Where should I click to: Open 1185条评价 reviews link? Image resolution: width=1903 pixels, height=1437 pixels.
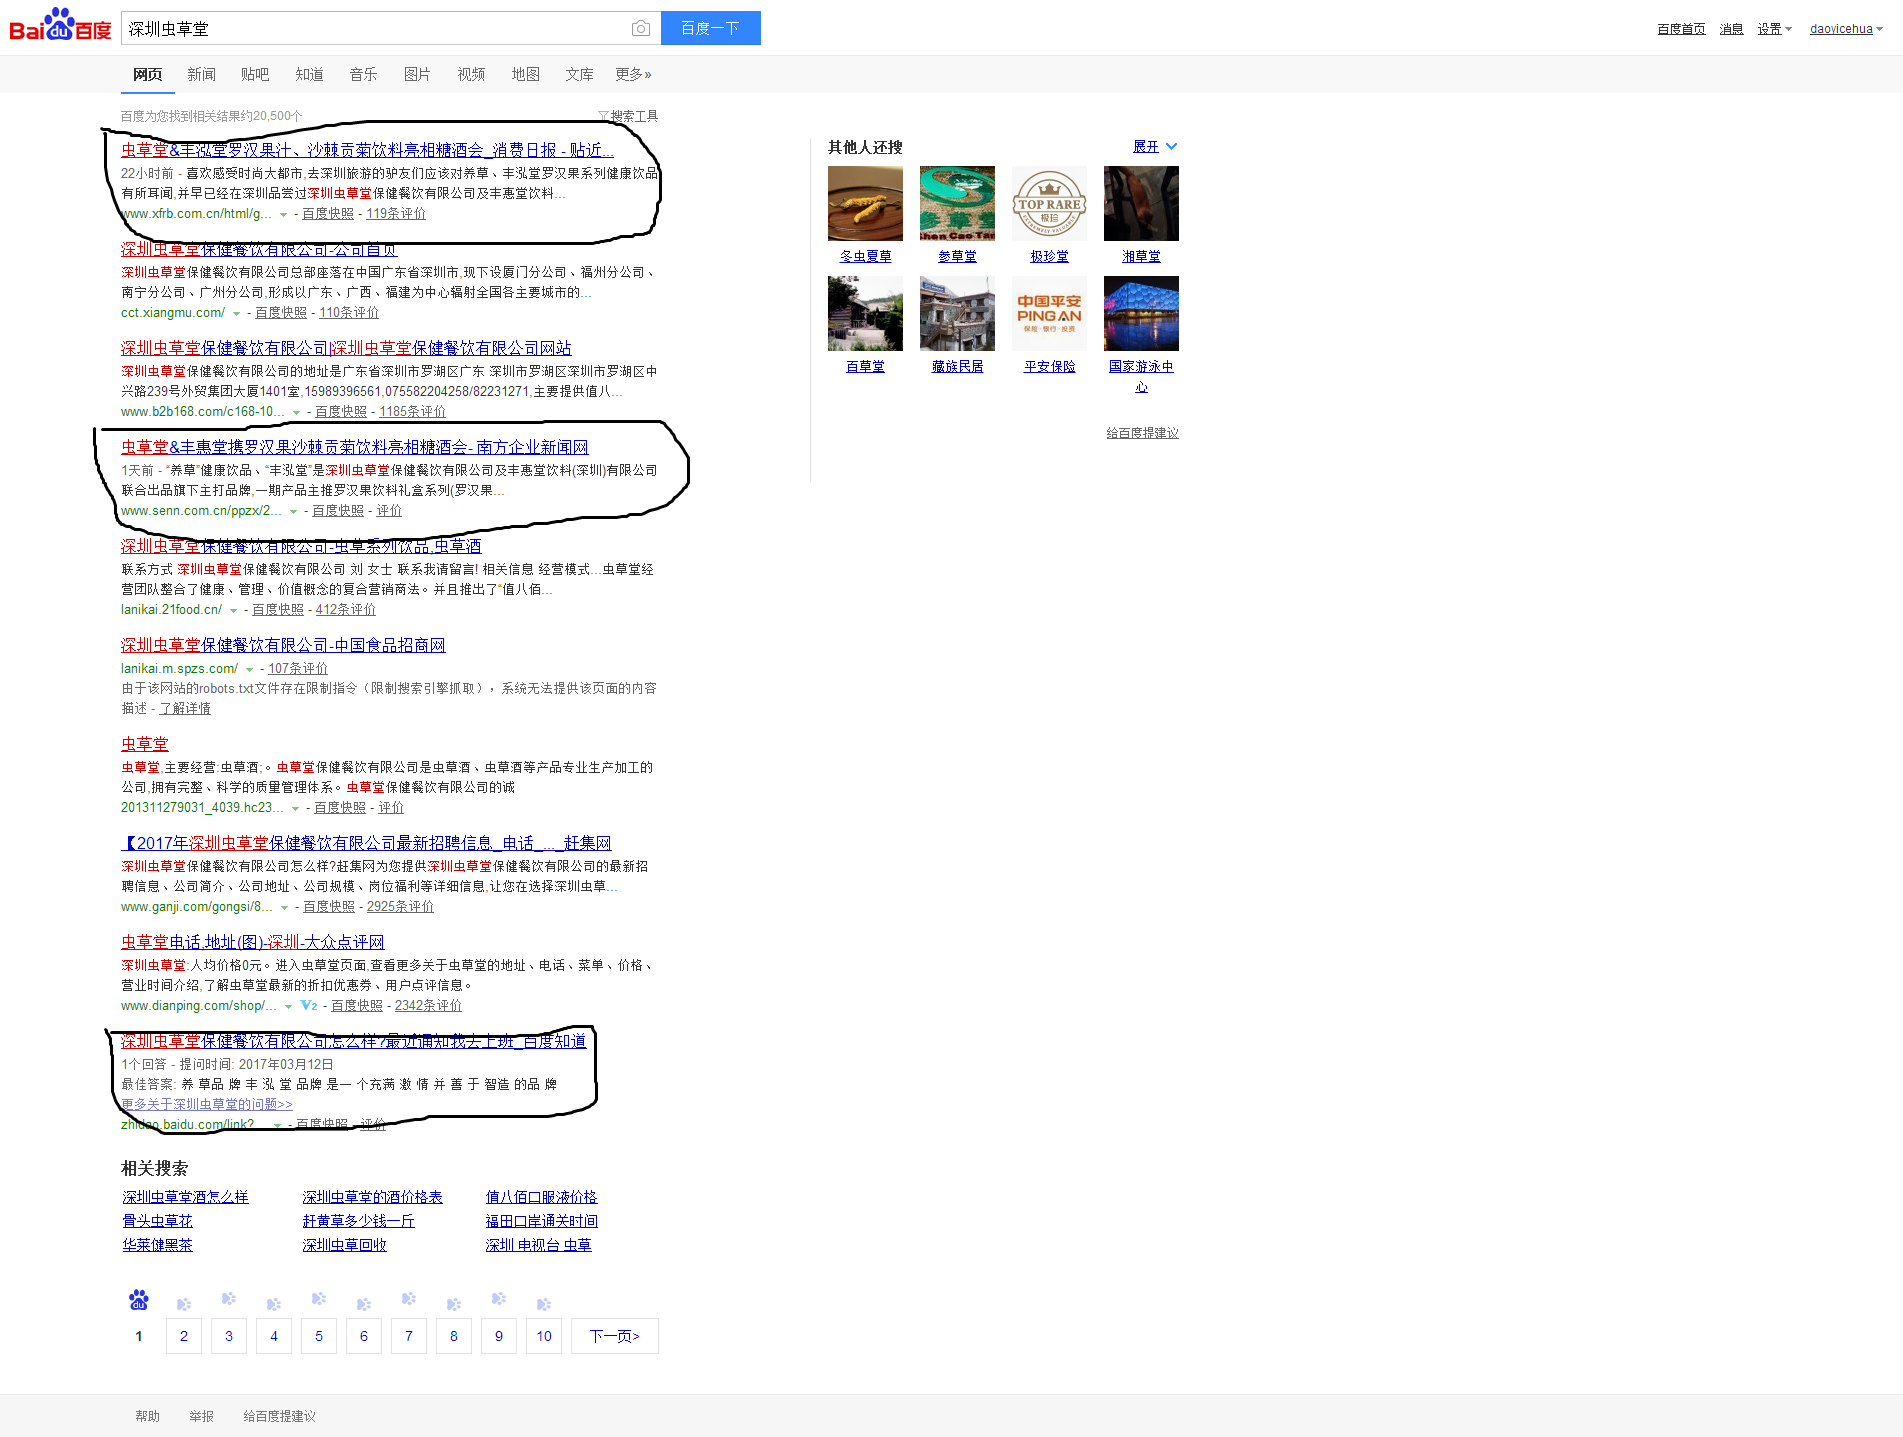[x=412, y=412]
